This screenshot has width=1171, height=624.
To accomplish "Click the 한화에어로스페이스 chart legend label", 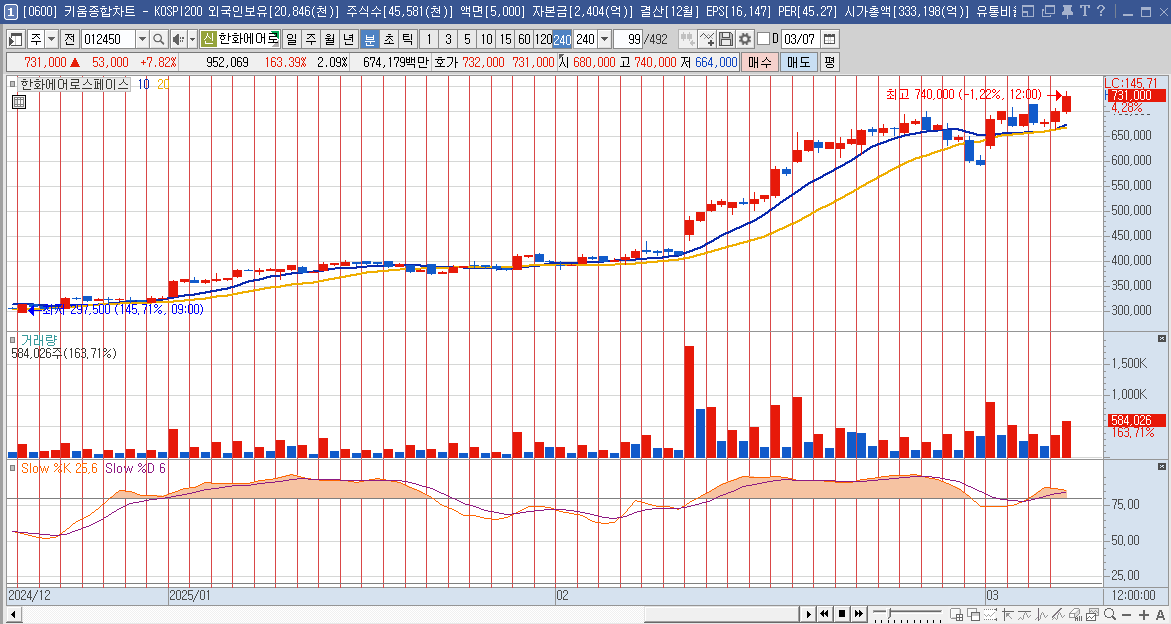I will (x=75, y=85).
